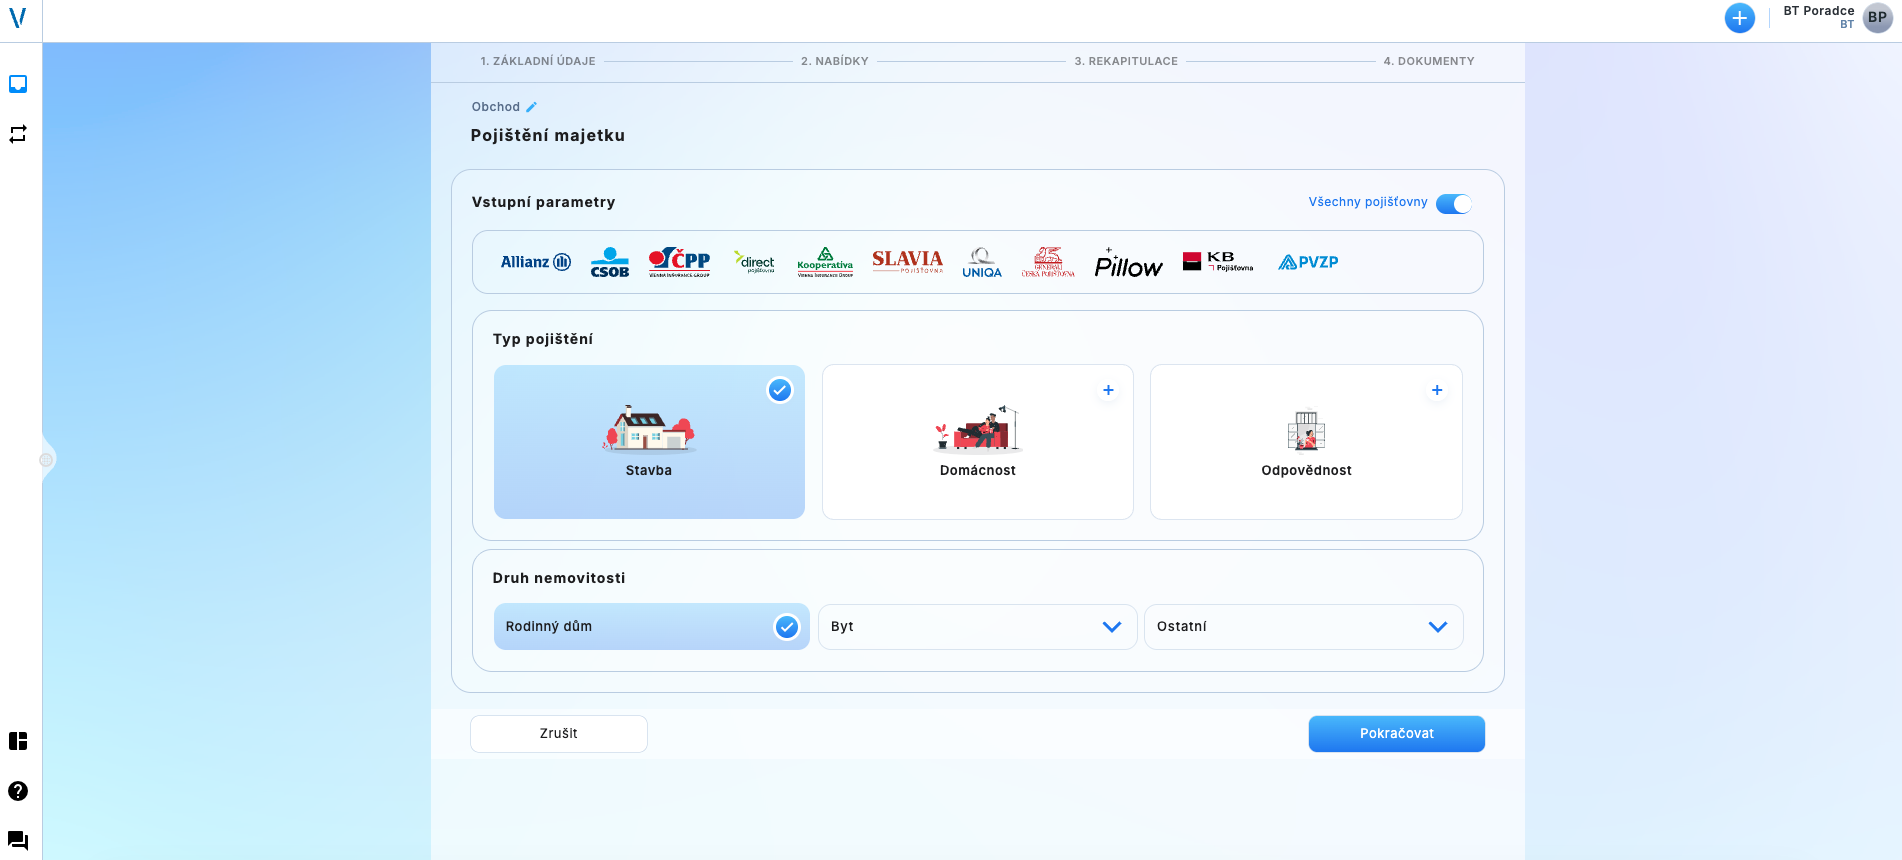
Task: Click the blue plus button in header
Action: (x=1739, y=18)
